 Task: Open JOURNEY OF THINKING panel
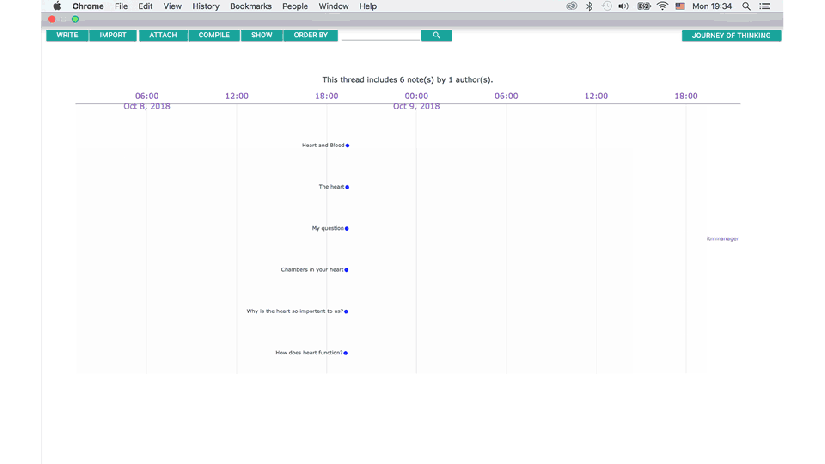click(x=731, y=35)
